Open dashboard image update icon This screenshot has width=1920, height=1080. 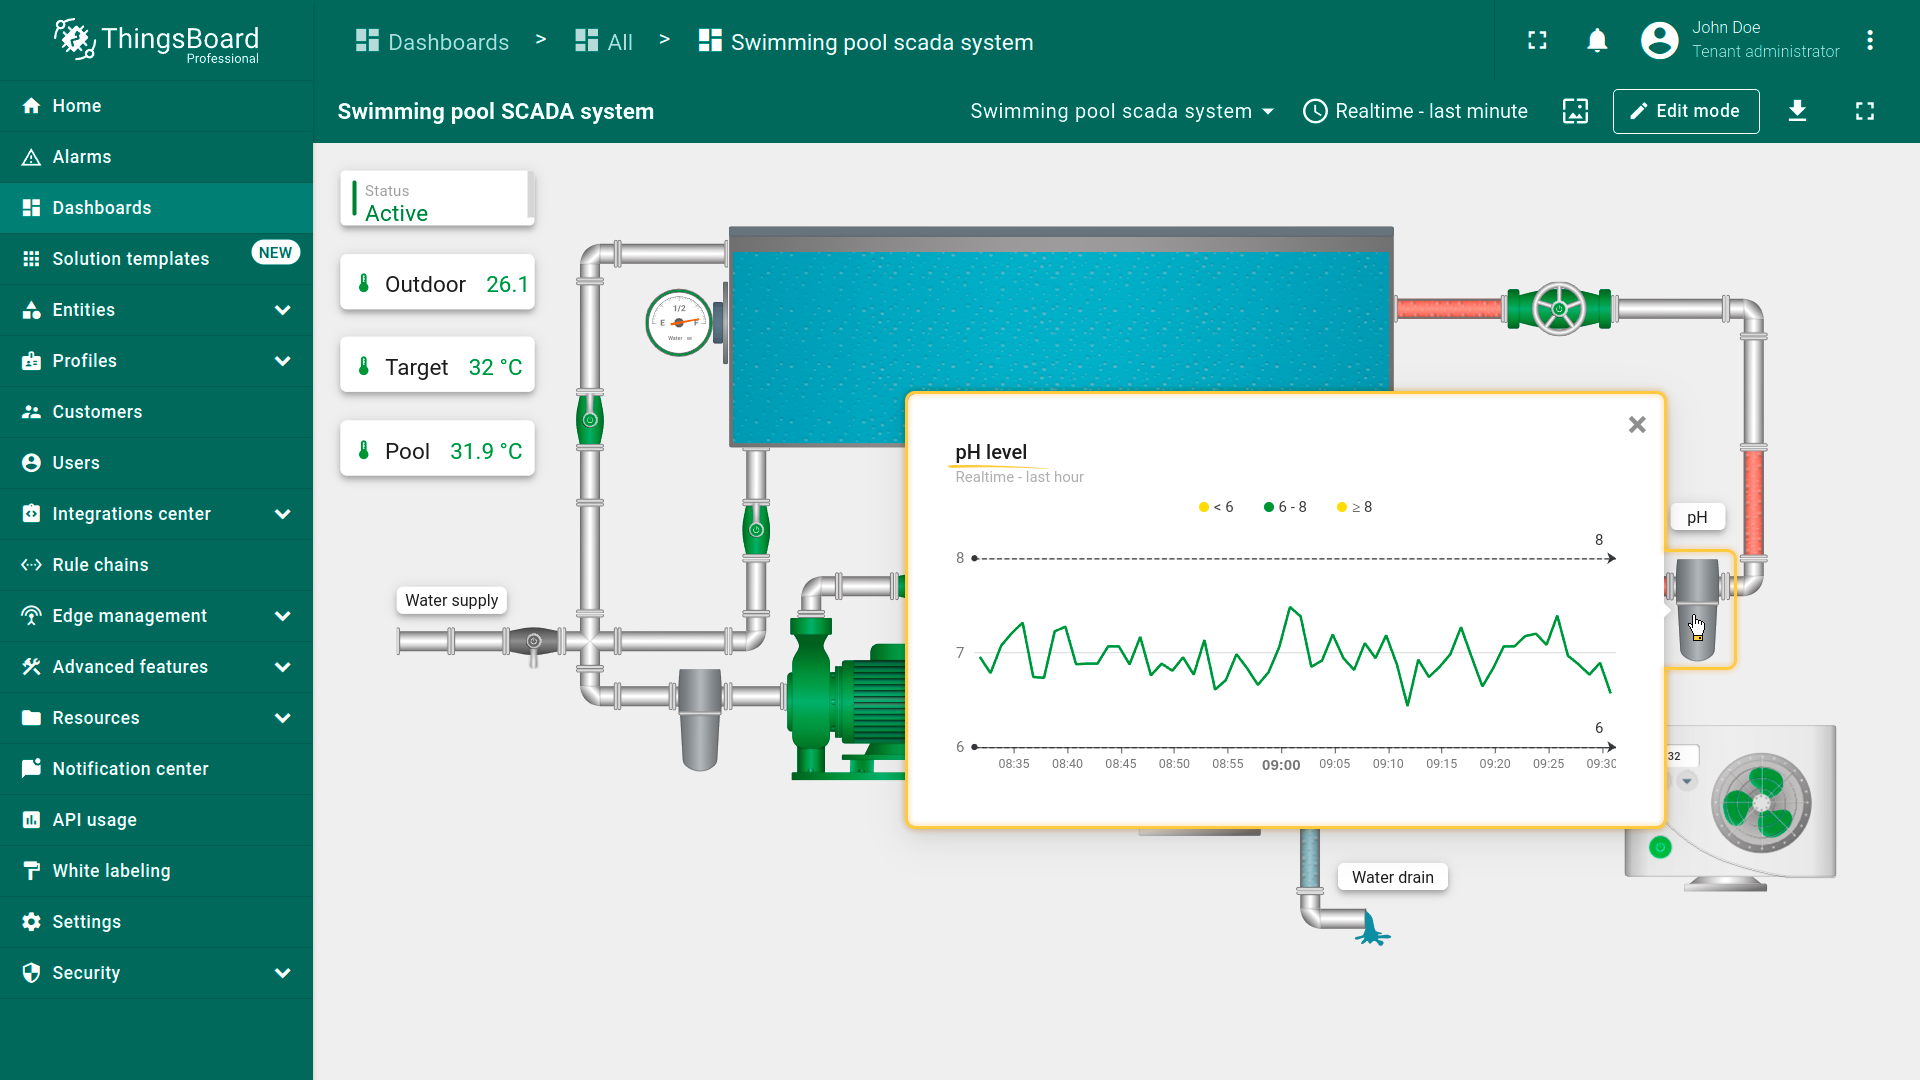coord(1575,111)
